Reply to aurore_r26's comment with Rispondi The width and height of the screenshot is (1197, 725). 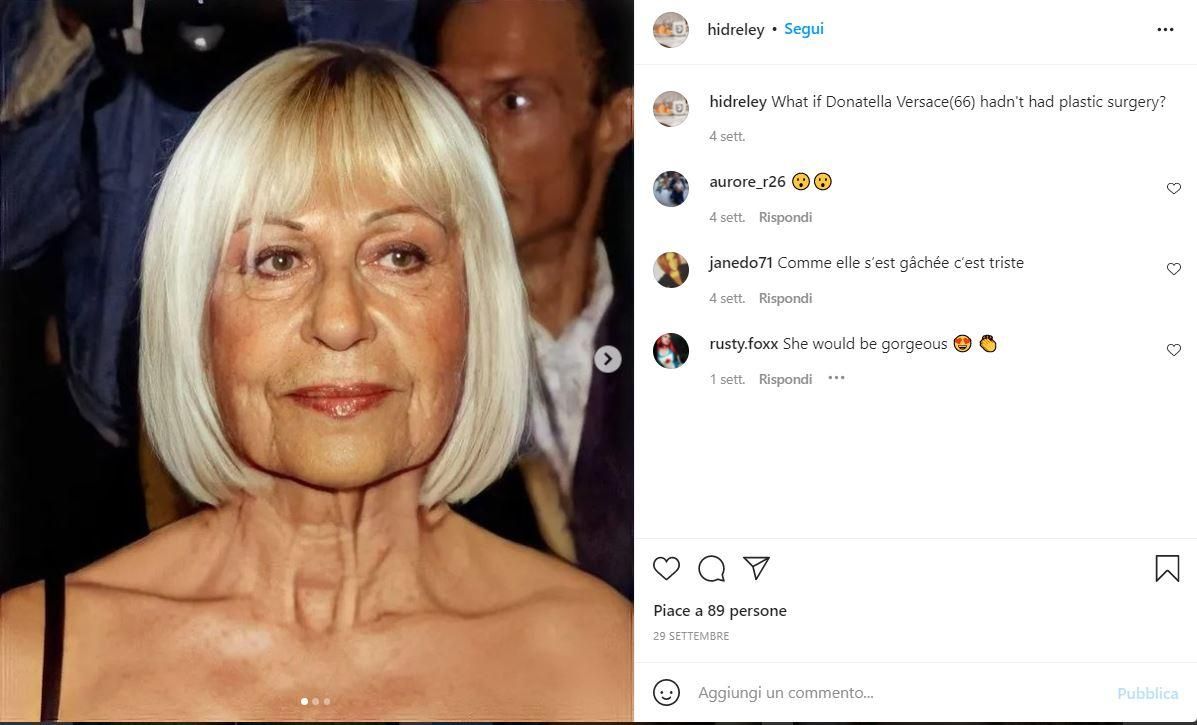point(785,217)
